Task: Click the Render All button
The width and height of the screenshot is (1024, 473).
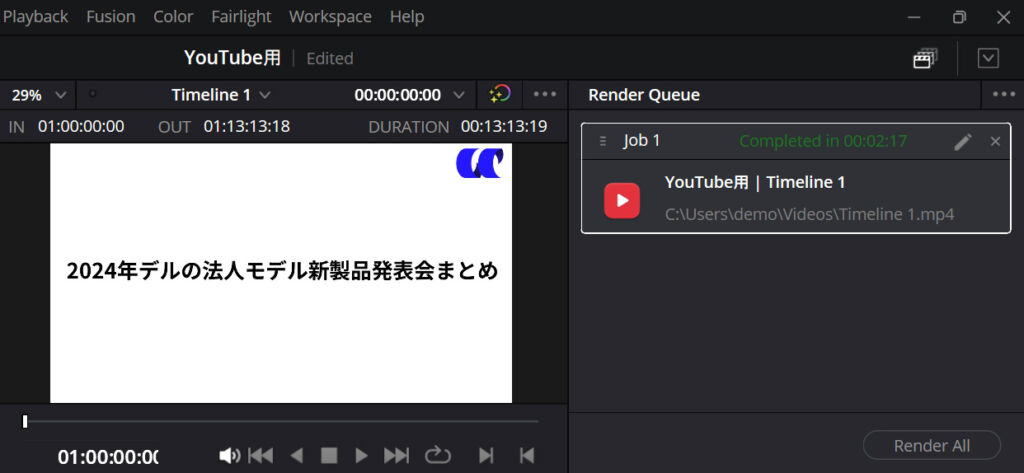Action: pos(932,445)
